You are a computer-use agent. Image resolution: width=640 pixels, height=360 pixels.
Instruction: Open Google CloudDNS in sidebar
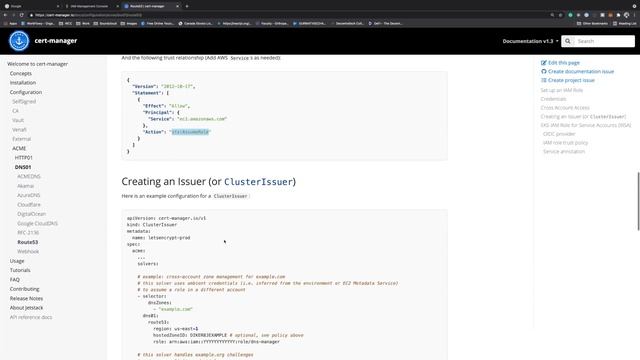click(x=38, y=224)
